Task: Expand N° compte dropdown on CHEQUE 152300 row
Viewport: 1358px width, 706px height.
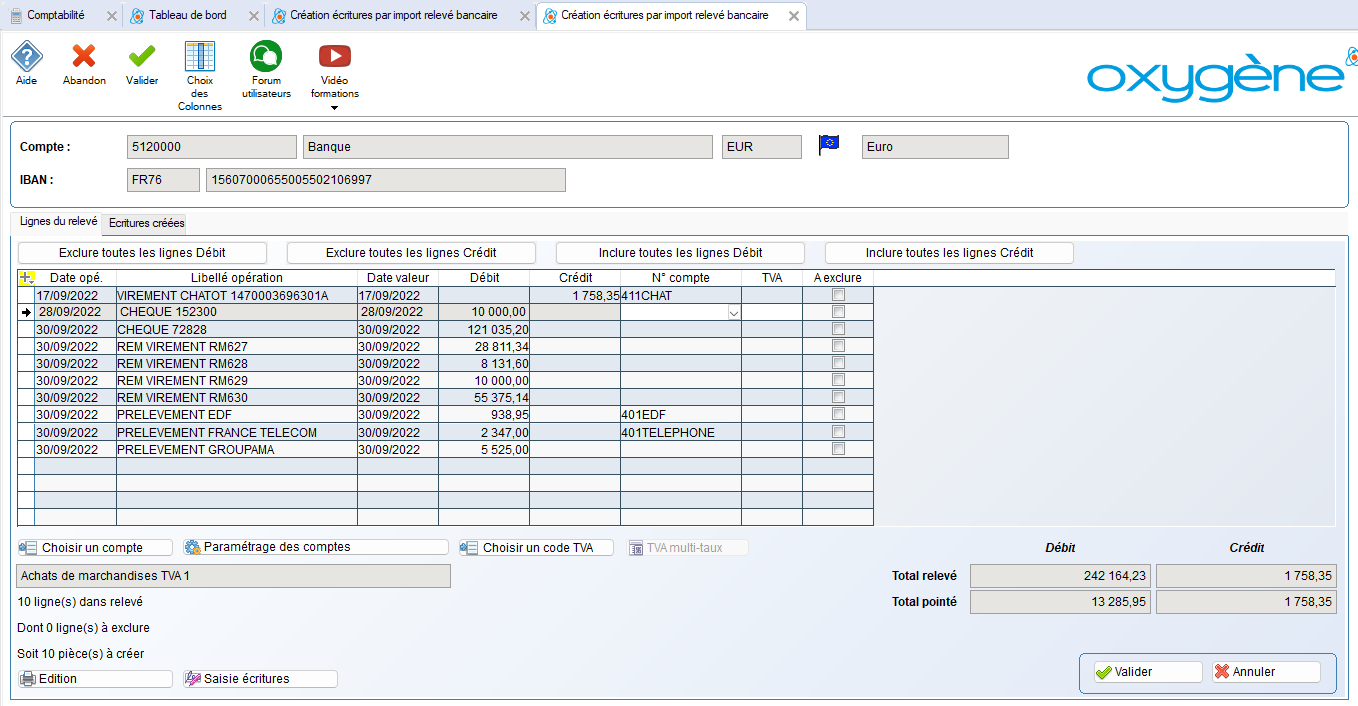Action: click(x=733, y=313)
